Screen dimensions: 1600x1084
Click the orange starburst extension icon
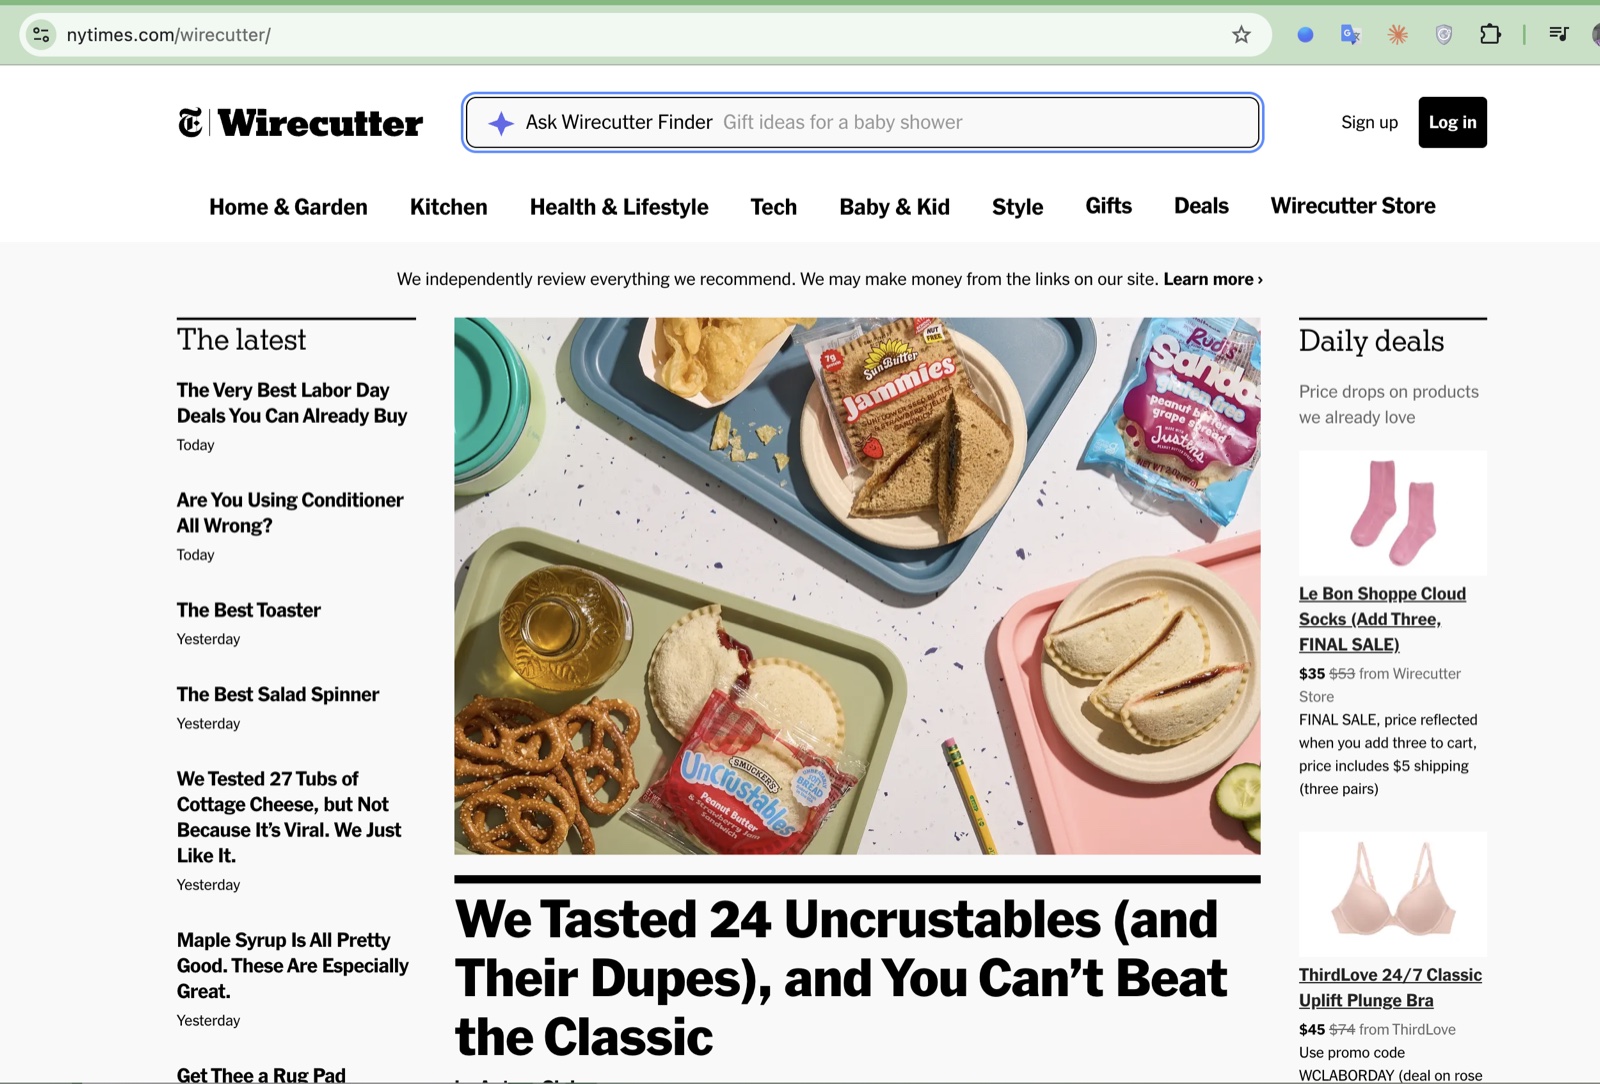1398,35
